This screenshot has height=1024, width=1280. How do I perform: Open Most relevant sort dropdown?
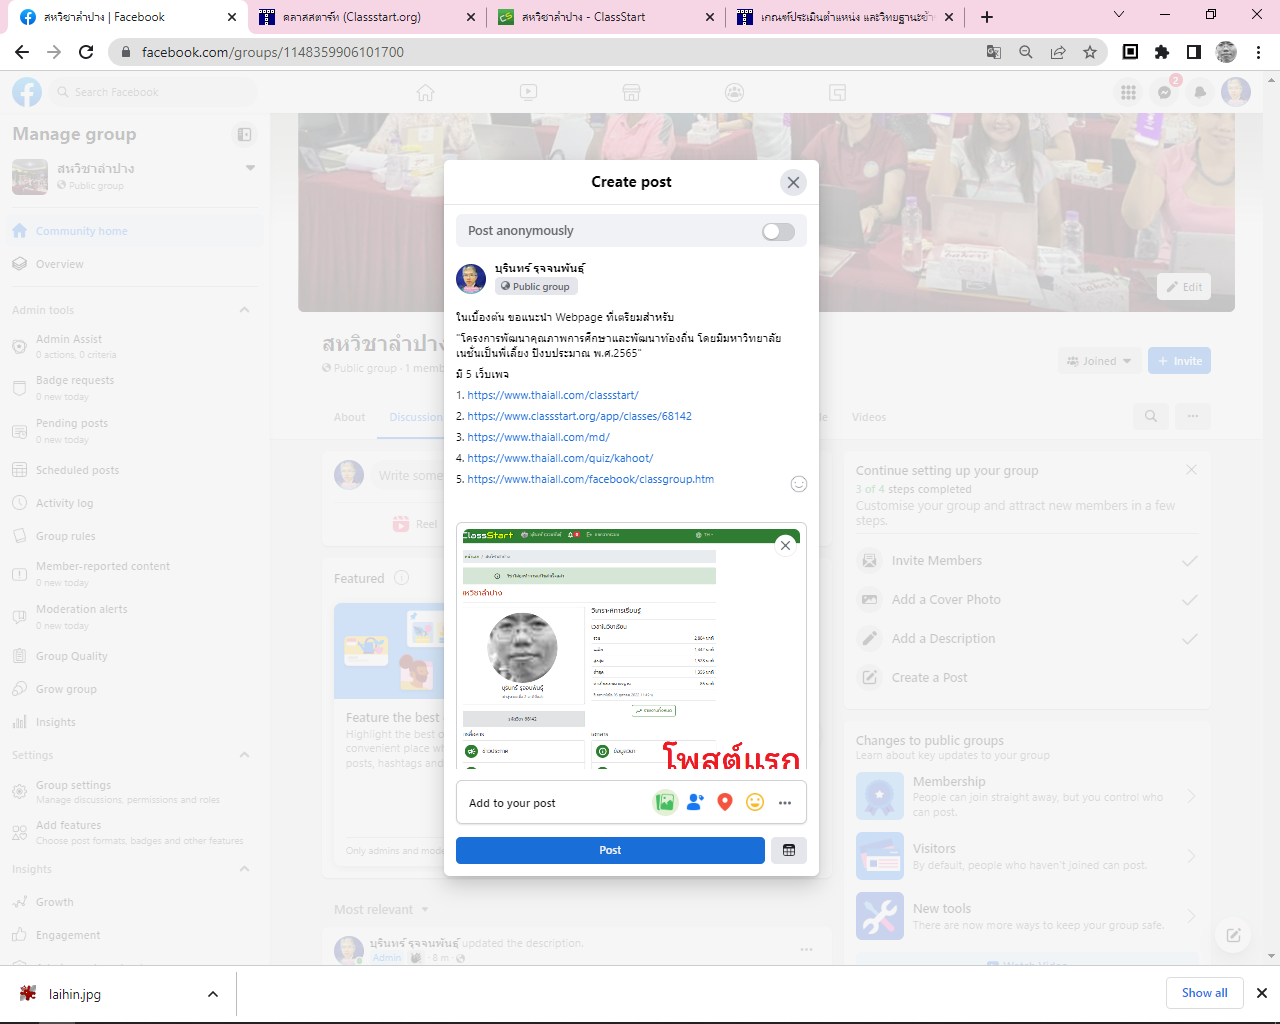tap(381, 909)
